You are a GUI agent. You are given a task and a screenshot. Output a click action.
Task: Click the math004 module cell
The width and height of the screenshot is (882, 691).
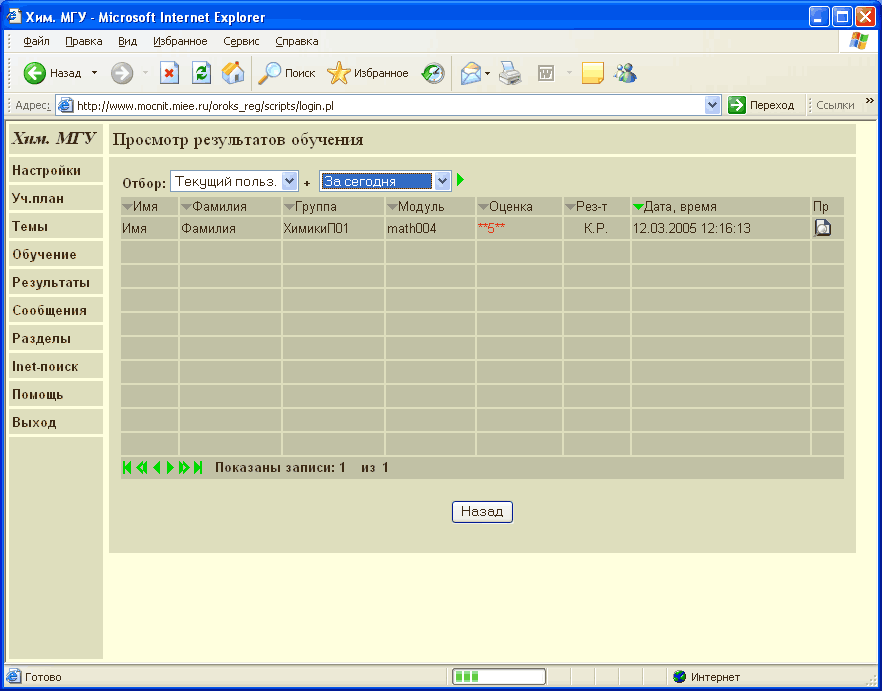[x=430, y=228]
